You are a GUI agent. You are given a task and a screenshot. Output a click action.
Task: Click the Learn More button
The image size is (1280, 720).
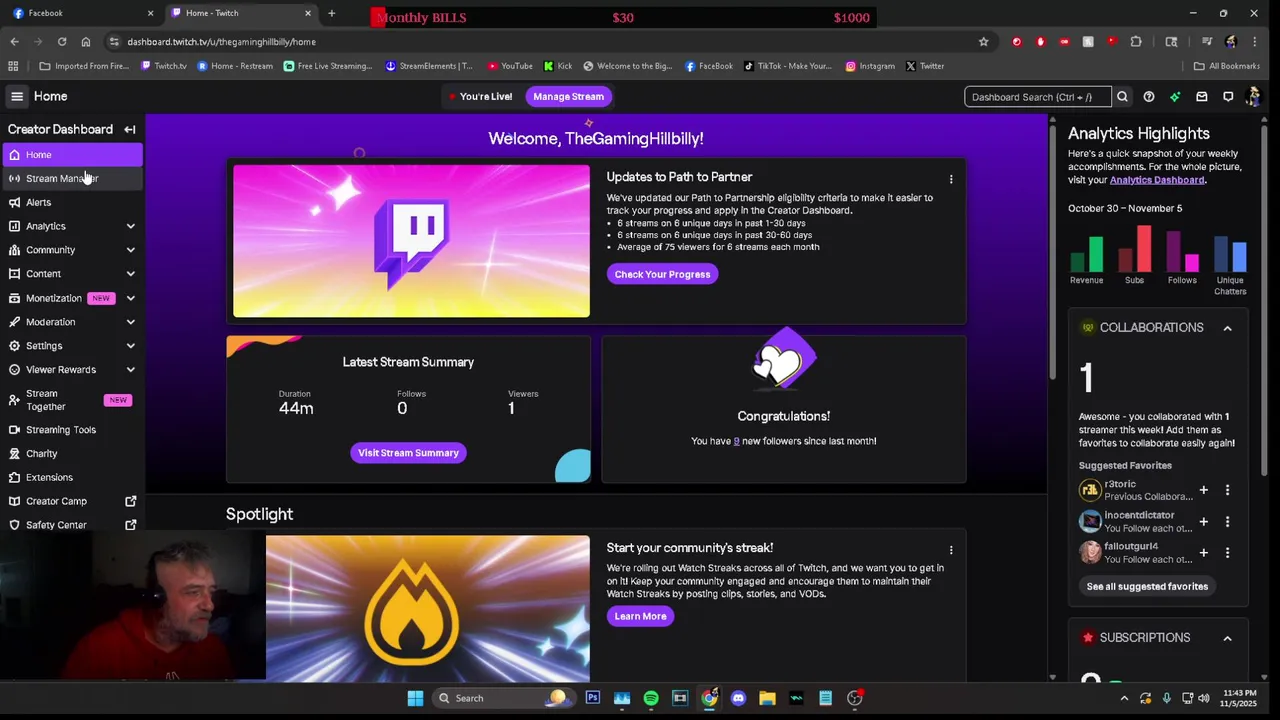click(640, 616)
